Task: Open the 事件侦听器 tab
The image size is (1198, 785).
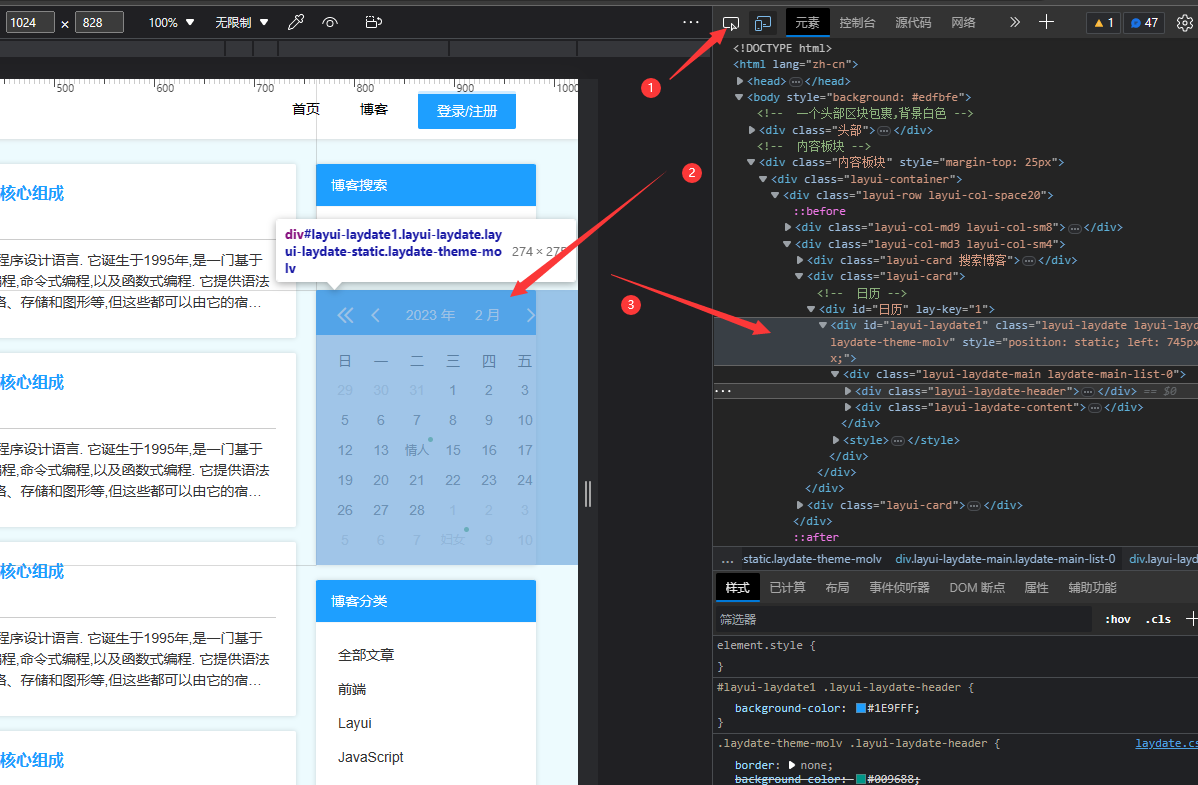Action: point(899,588)
